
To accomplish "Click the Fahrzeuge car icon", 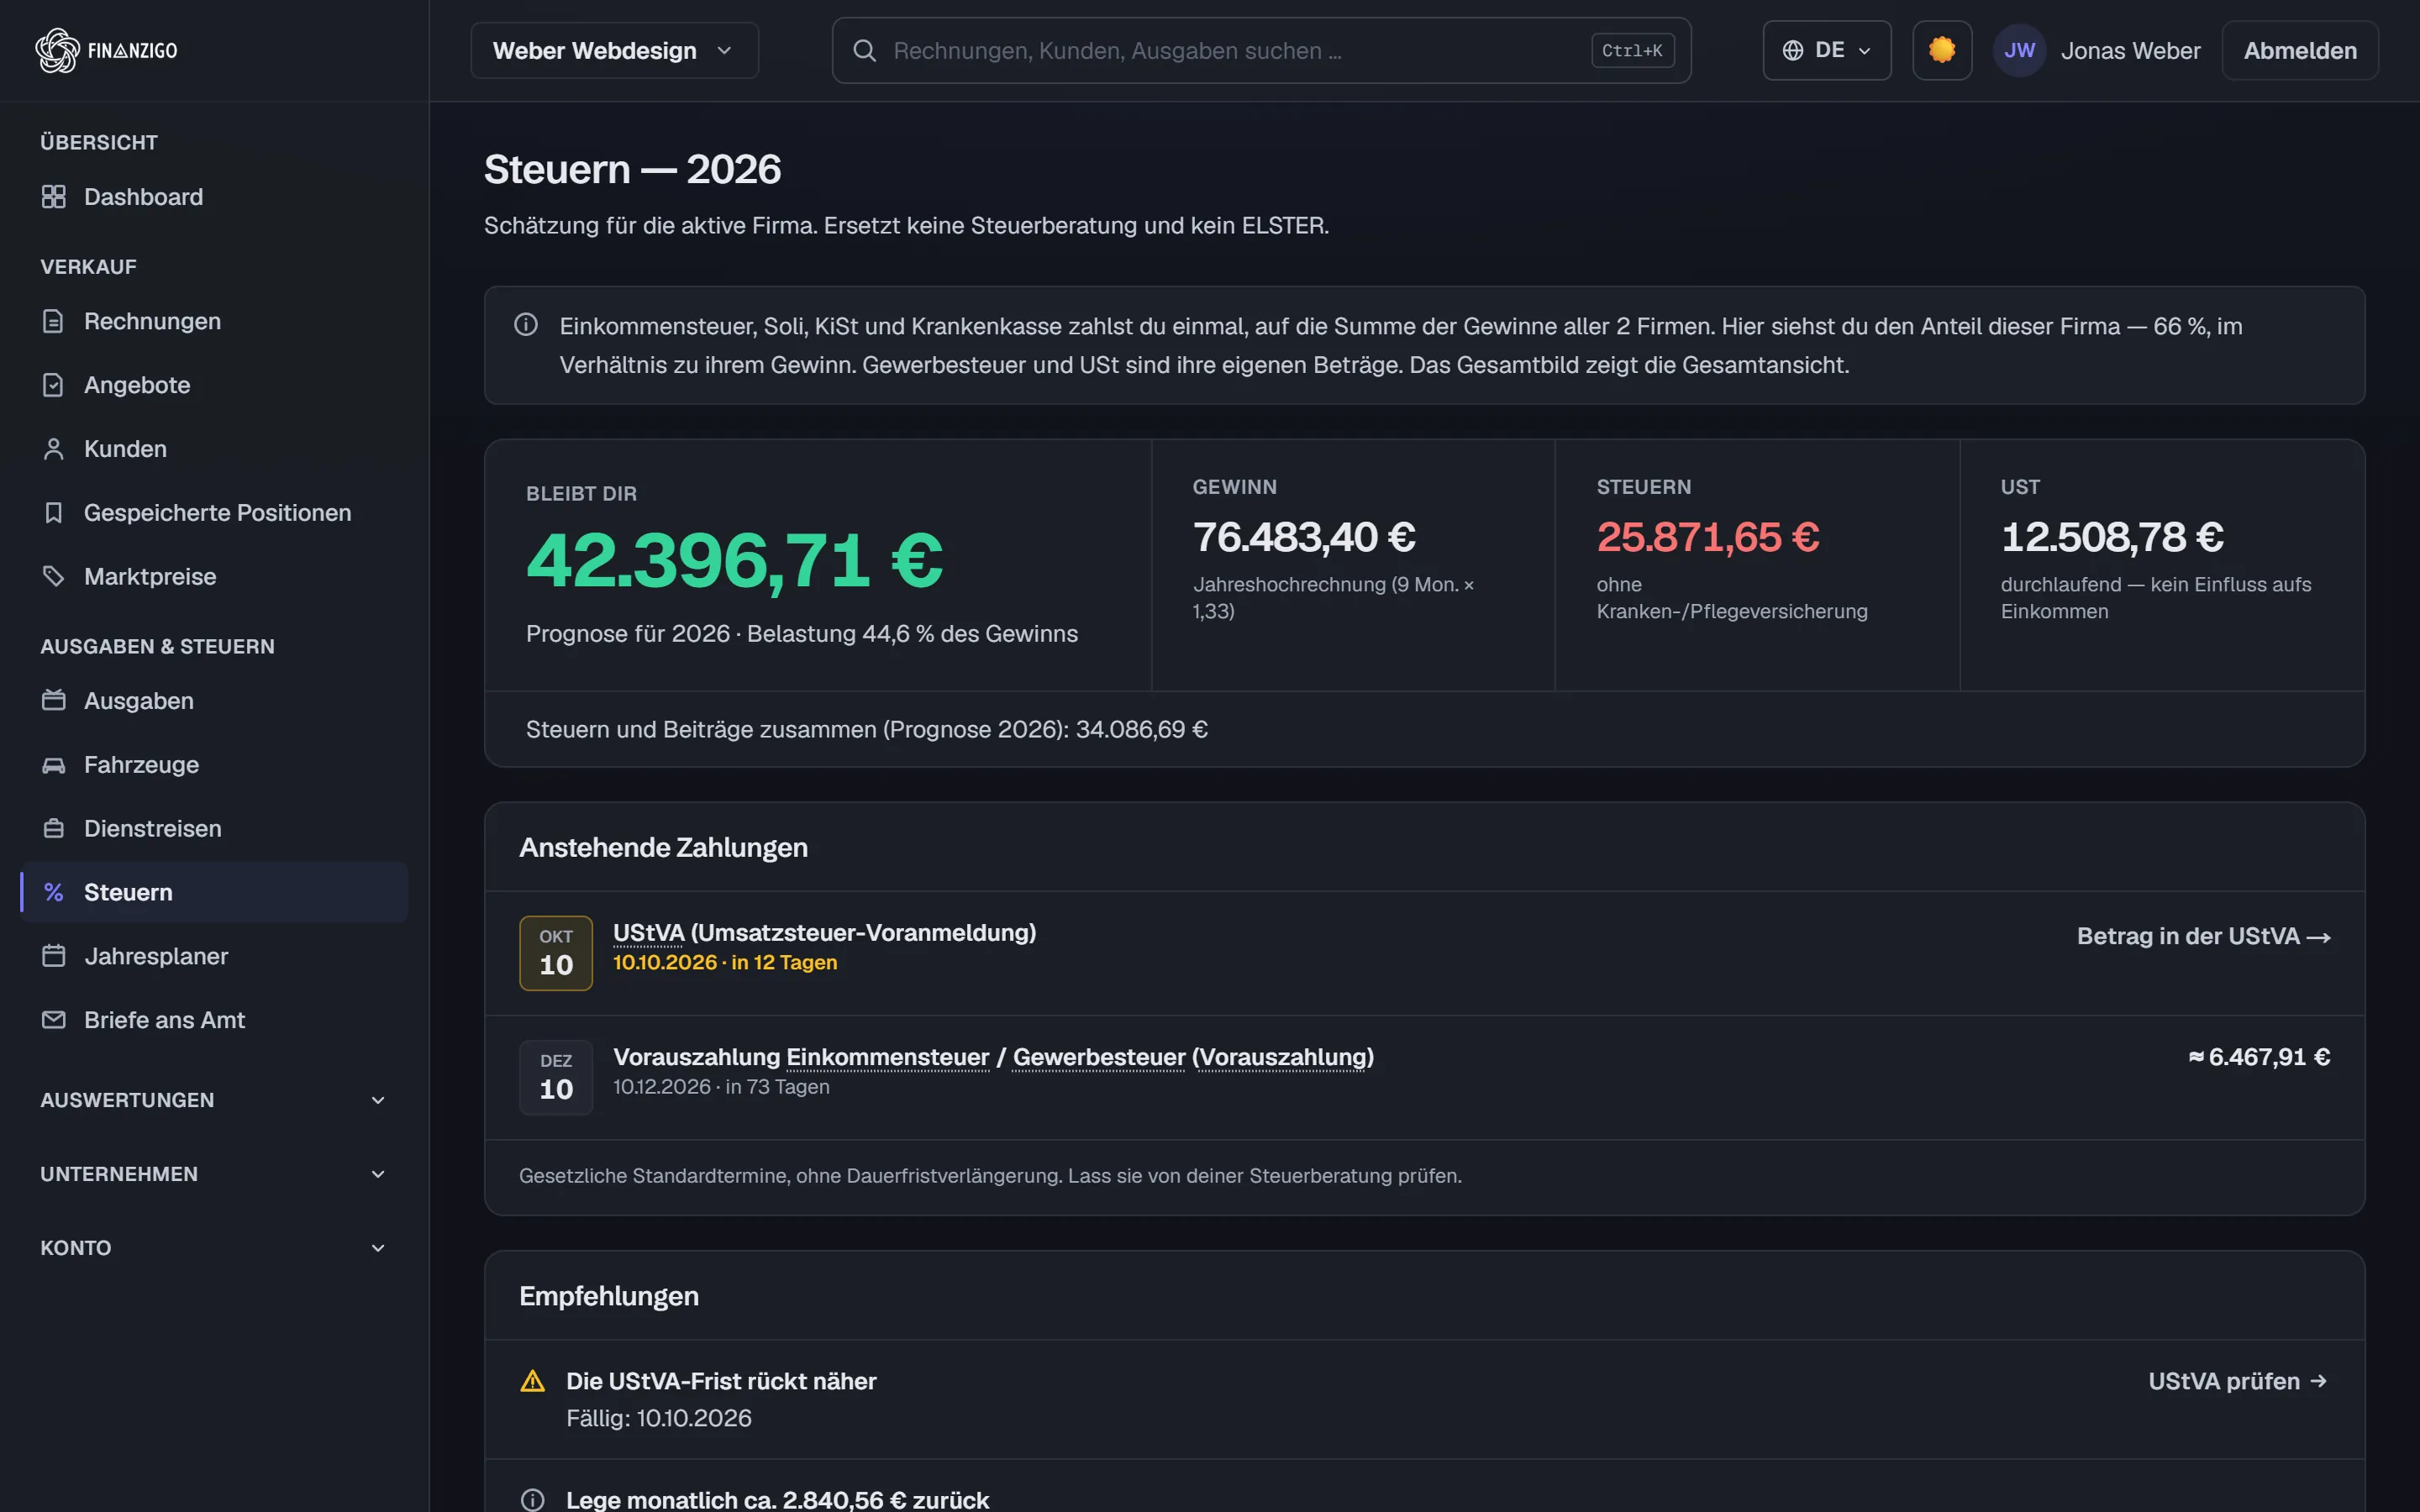I will 54,765.
